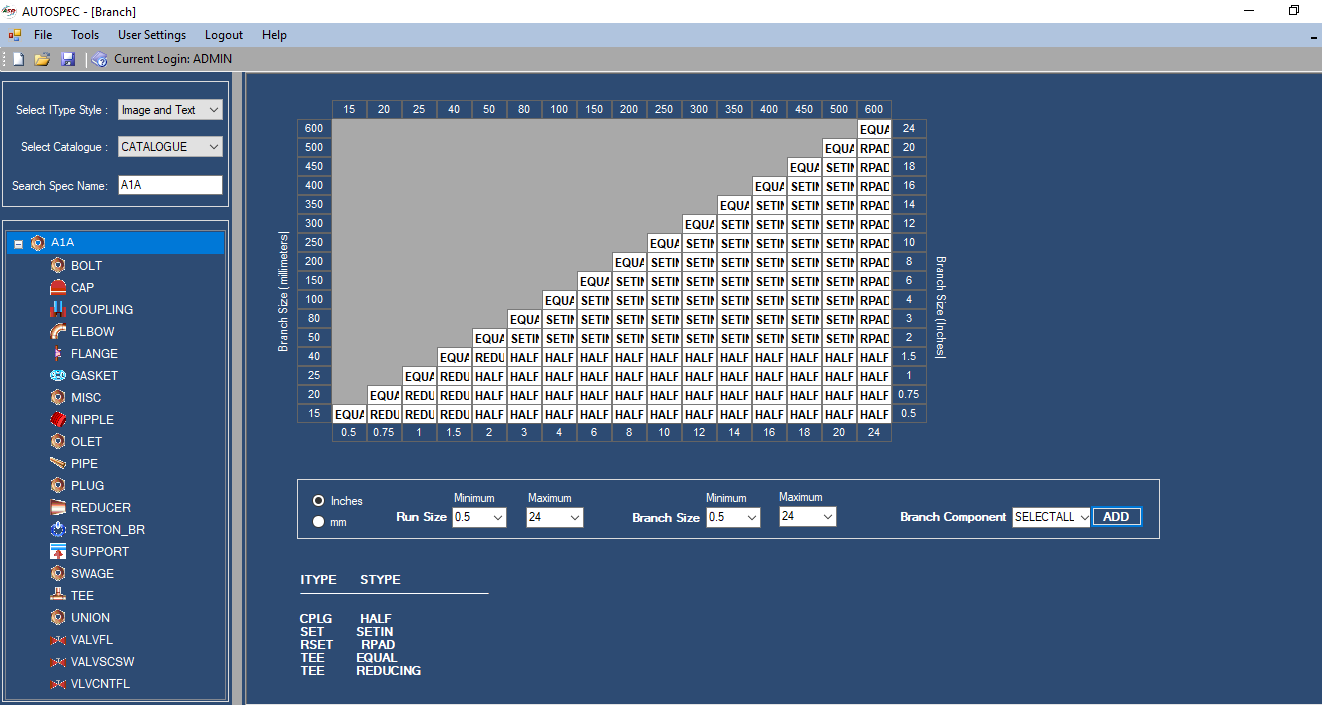Open the User Settings menu

pyautogui.click(x=152, y=35)
